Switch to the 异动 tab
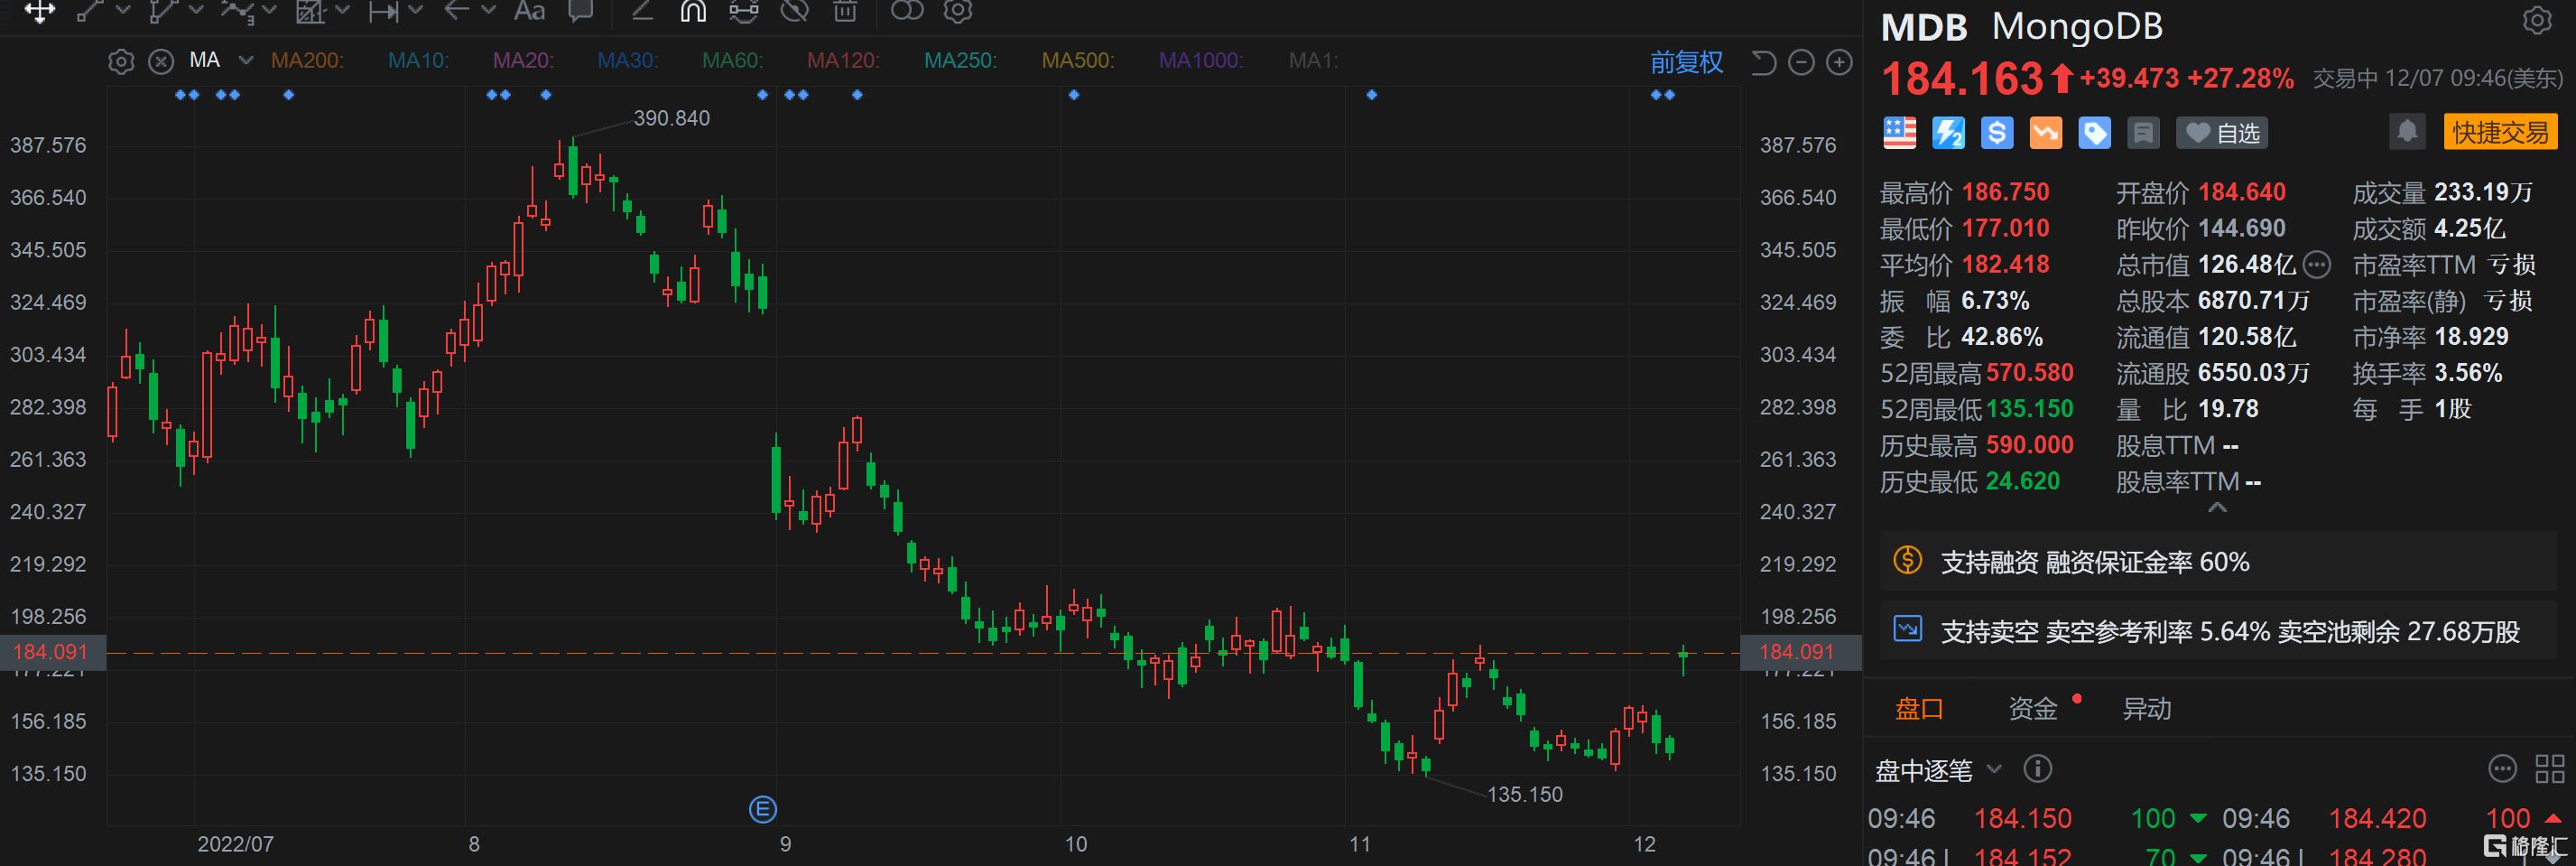The image size is (2576, 866). [2147, 709]
